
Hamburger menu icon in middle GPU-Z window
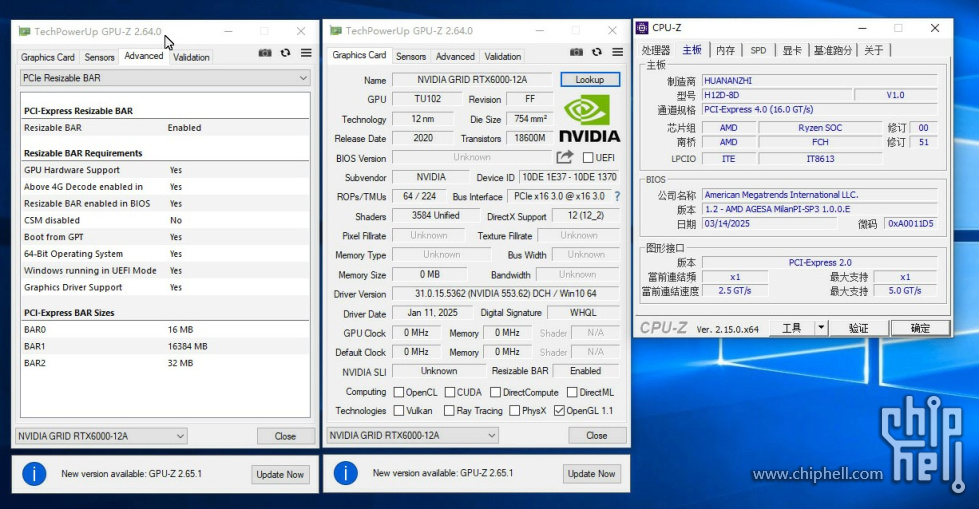(617, 52)
